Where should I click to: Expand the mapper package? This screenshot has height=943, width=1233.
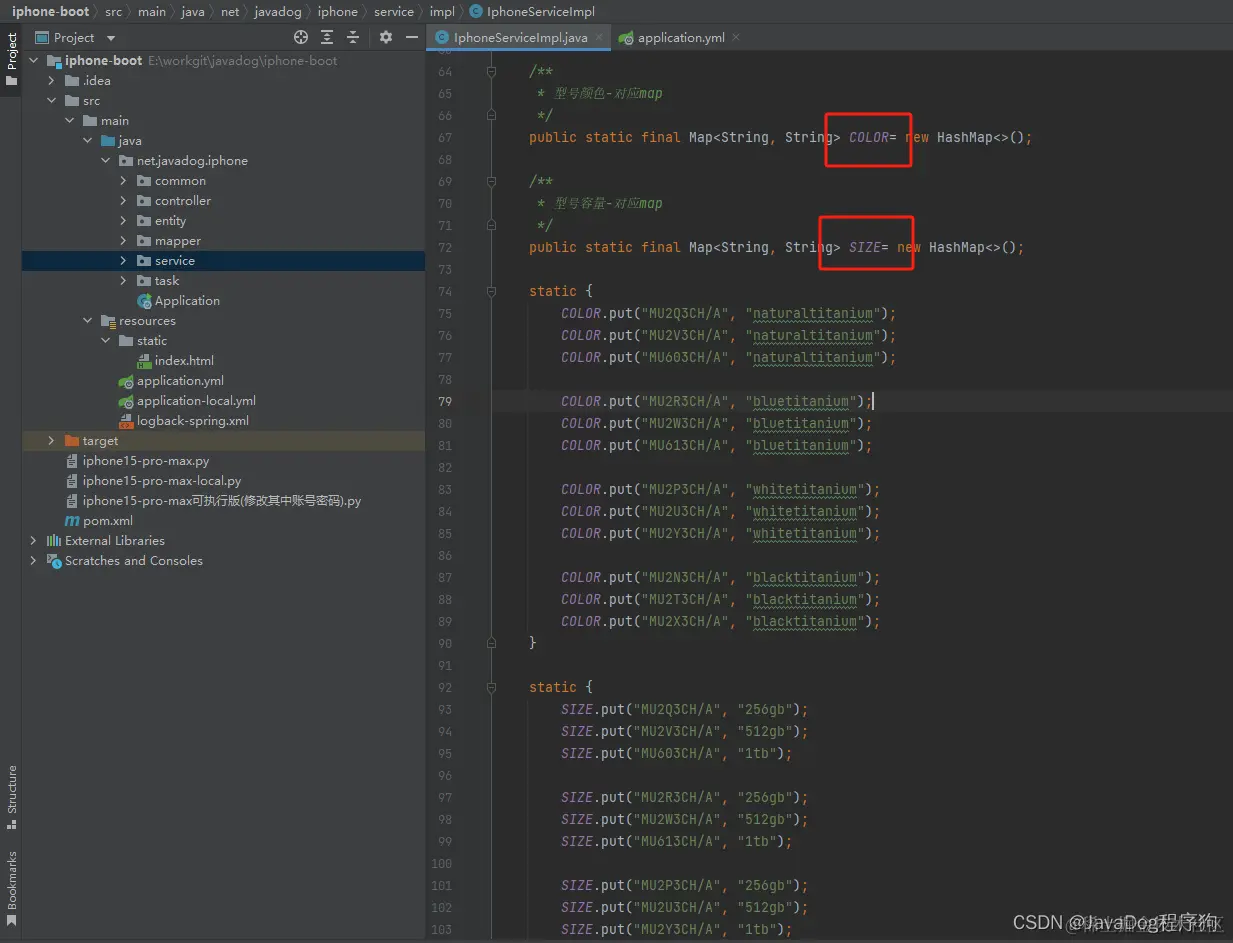(x=124, y=241)
